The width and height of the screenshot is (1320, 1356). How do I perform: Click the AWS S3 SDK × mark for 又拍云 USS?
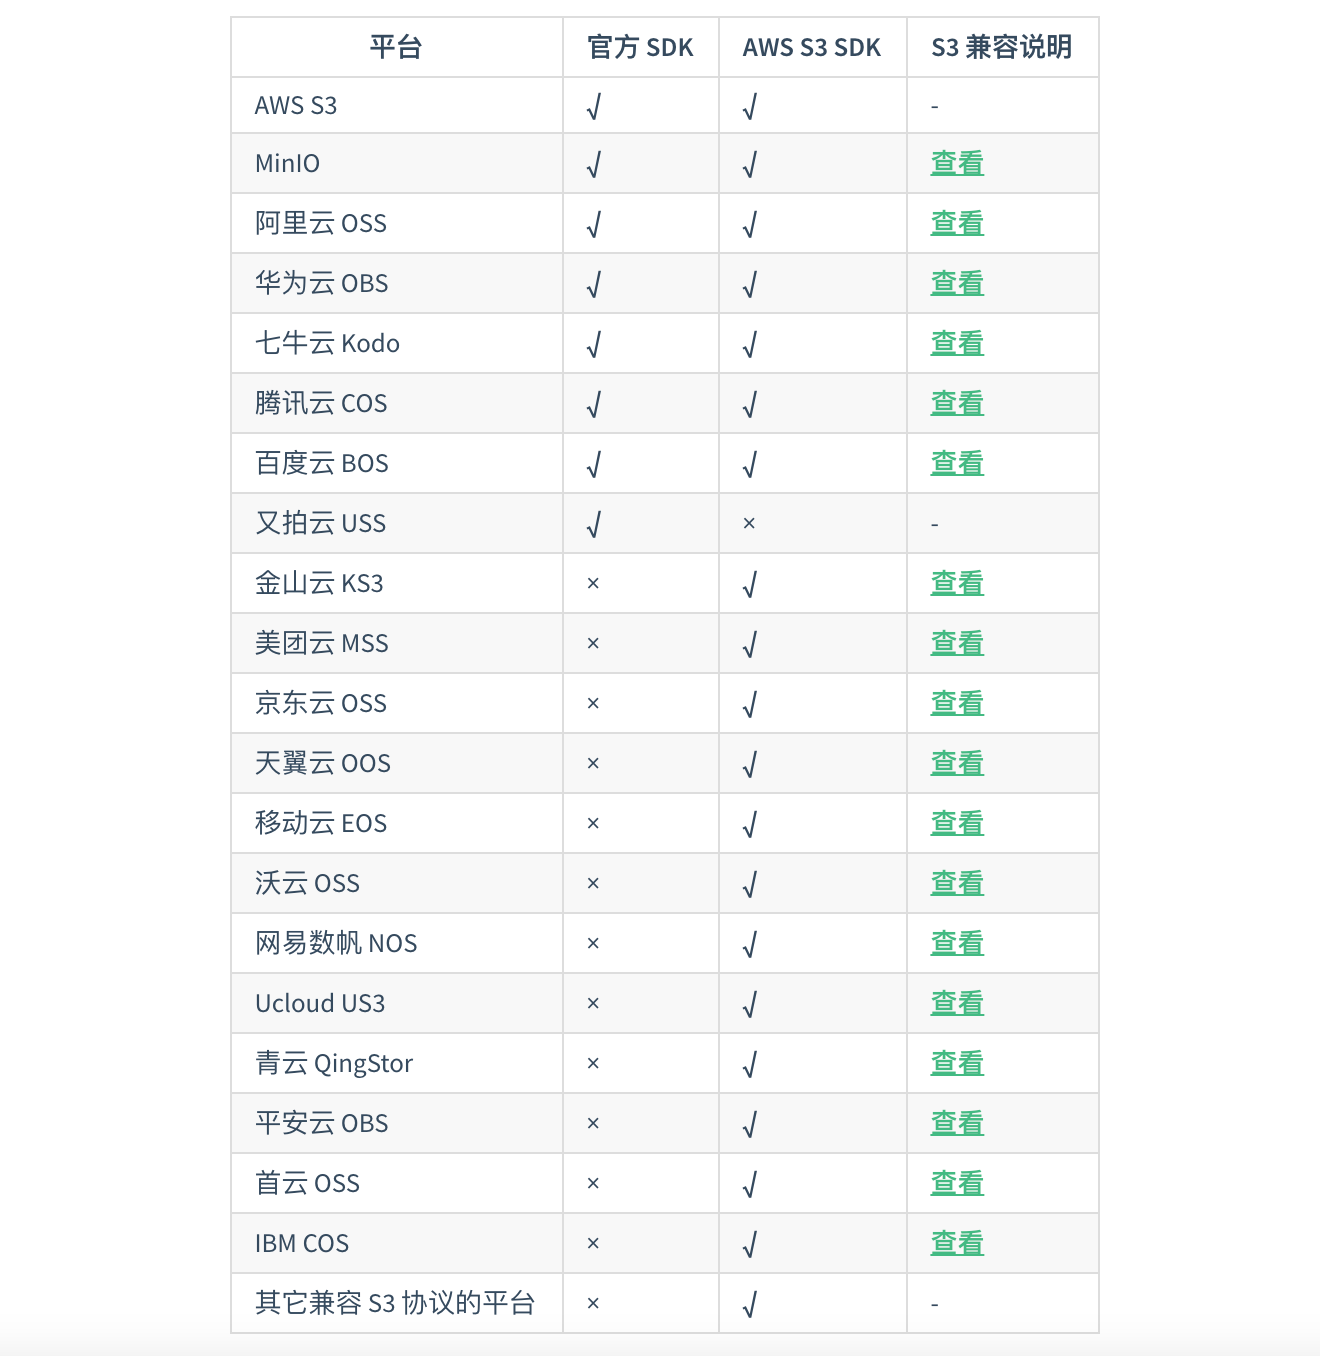pos(749,523)
